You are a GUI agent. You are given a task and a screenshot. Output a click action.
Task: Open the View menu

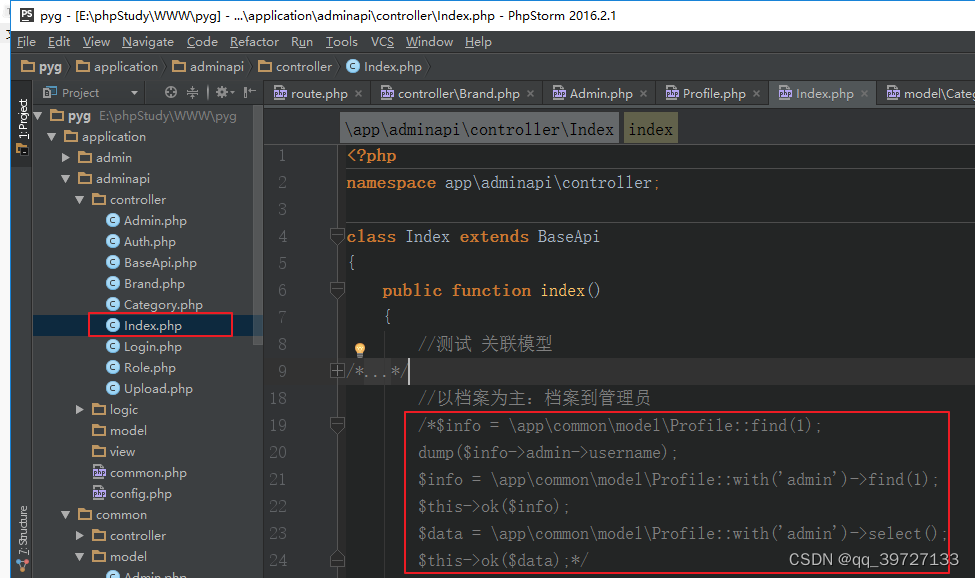point(96,42)
